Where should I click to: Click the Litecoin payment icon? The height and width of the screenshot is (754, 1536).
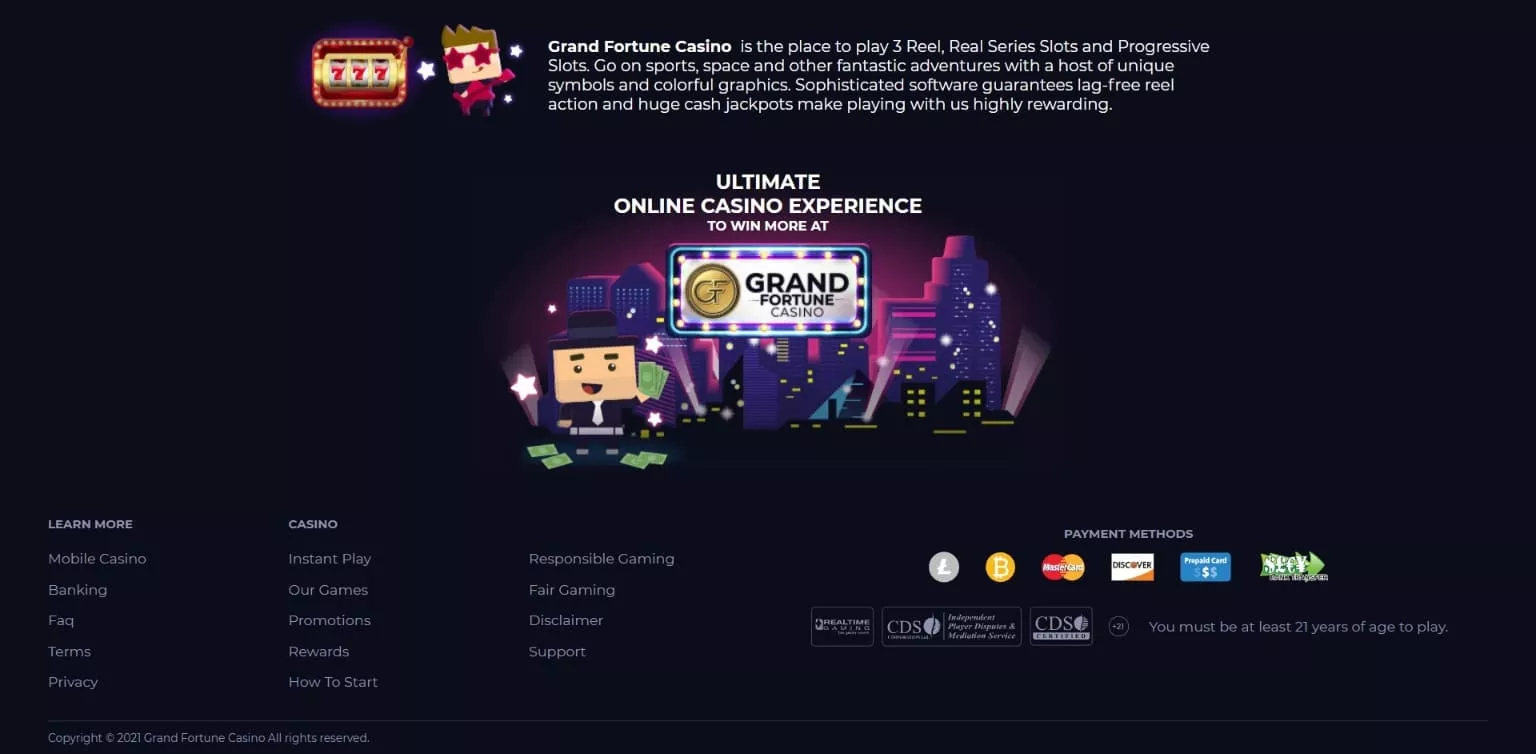pyautogui.click(x=943, y=568)
